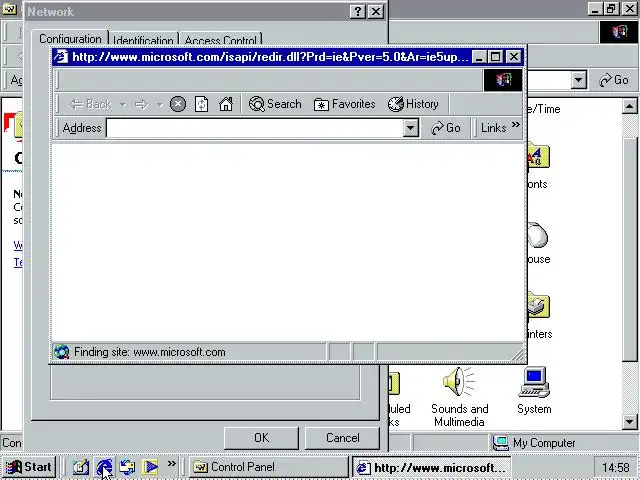The height and width of the screenshot is (480, 640).
Task: Switch to Identification tab in Network dialog
Action: click(143, 40)
